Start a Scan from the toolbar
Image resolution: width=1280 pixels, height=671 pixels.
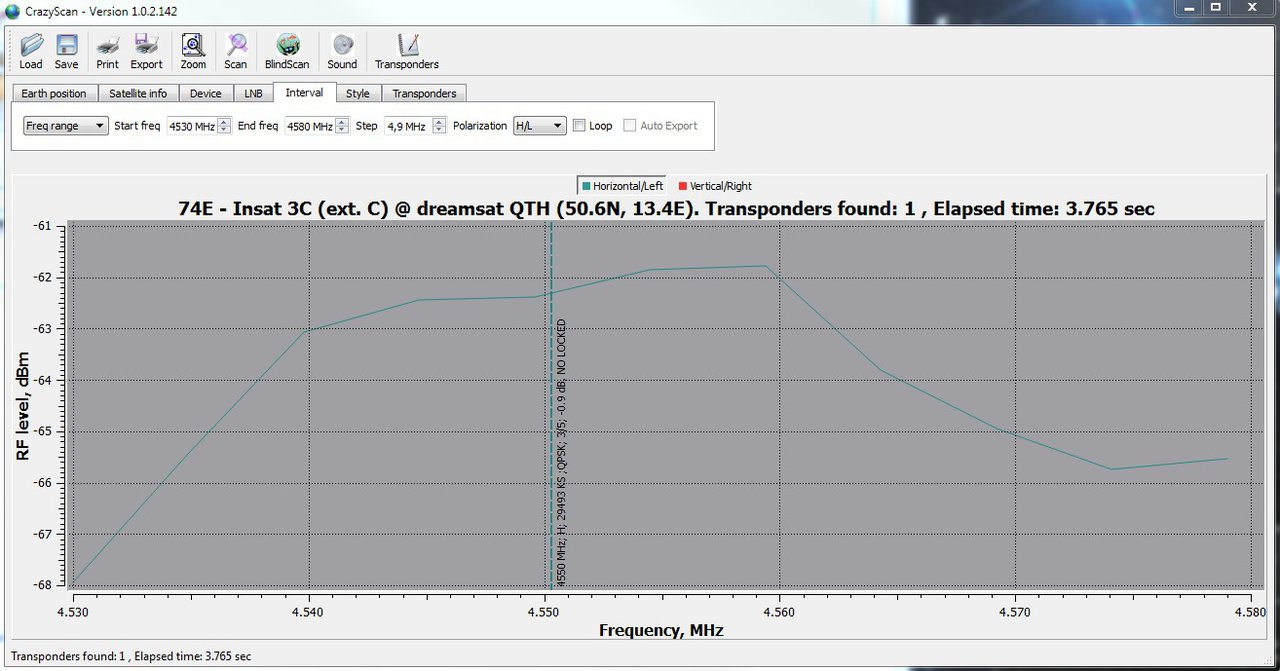pyautogui.click(x=236, y=47)
